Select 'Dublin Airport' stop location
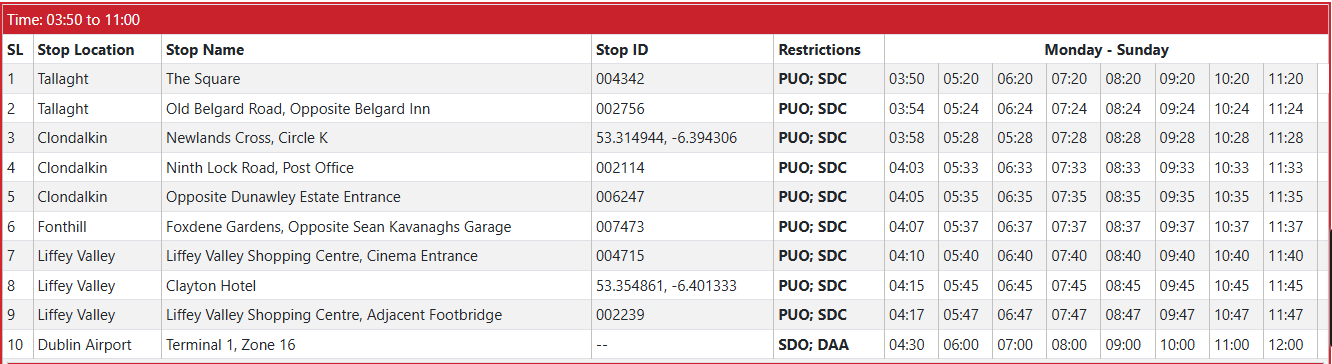This screenshot has width=1332, height=364. (x=84, y=345)
